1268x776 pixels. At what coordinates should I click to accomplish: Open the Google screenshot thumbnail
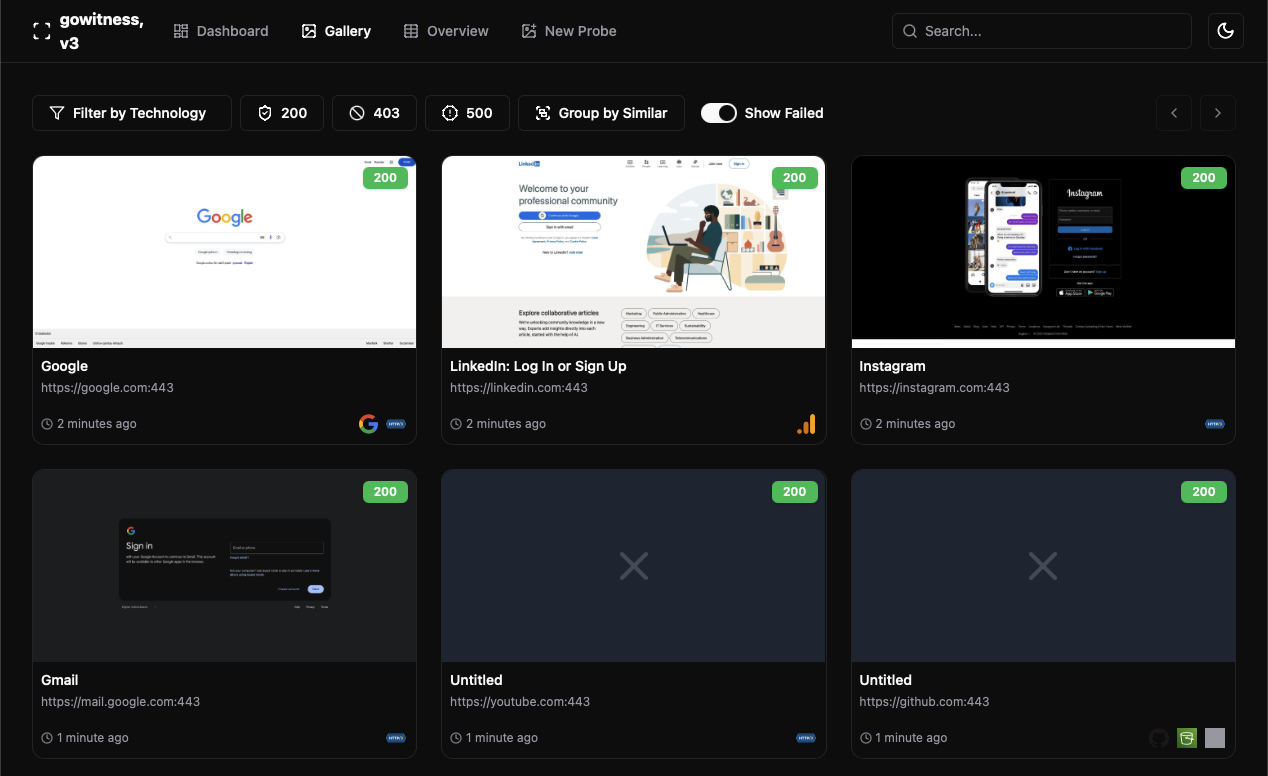pos(225,252)
